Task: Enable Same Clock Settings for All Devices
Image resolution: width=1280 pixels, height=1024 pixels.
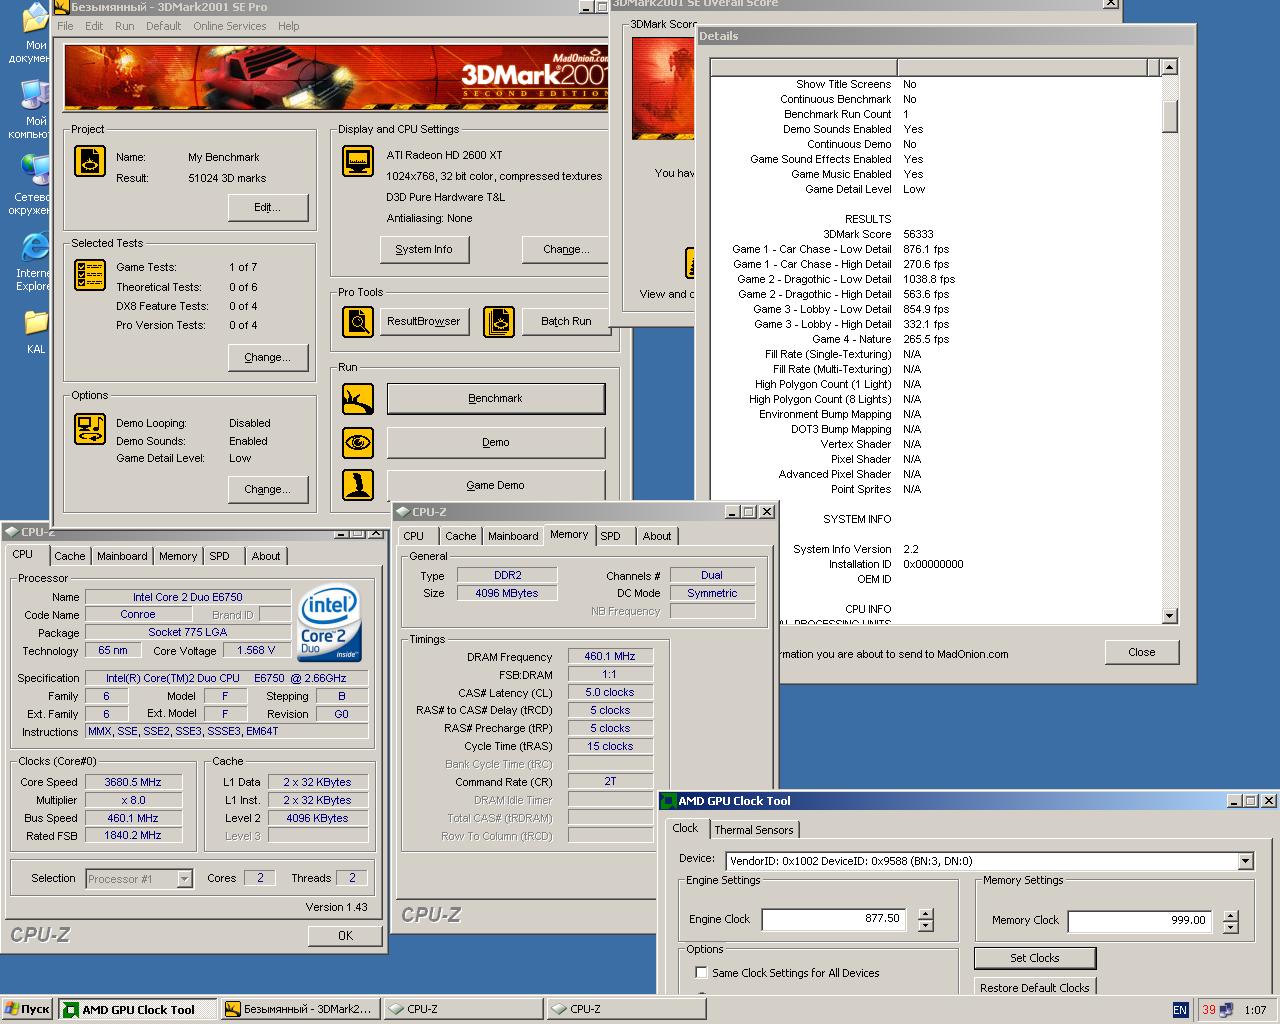Action: [701, 972]
